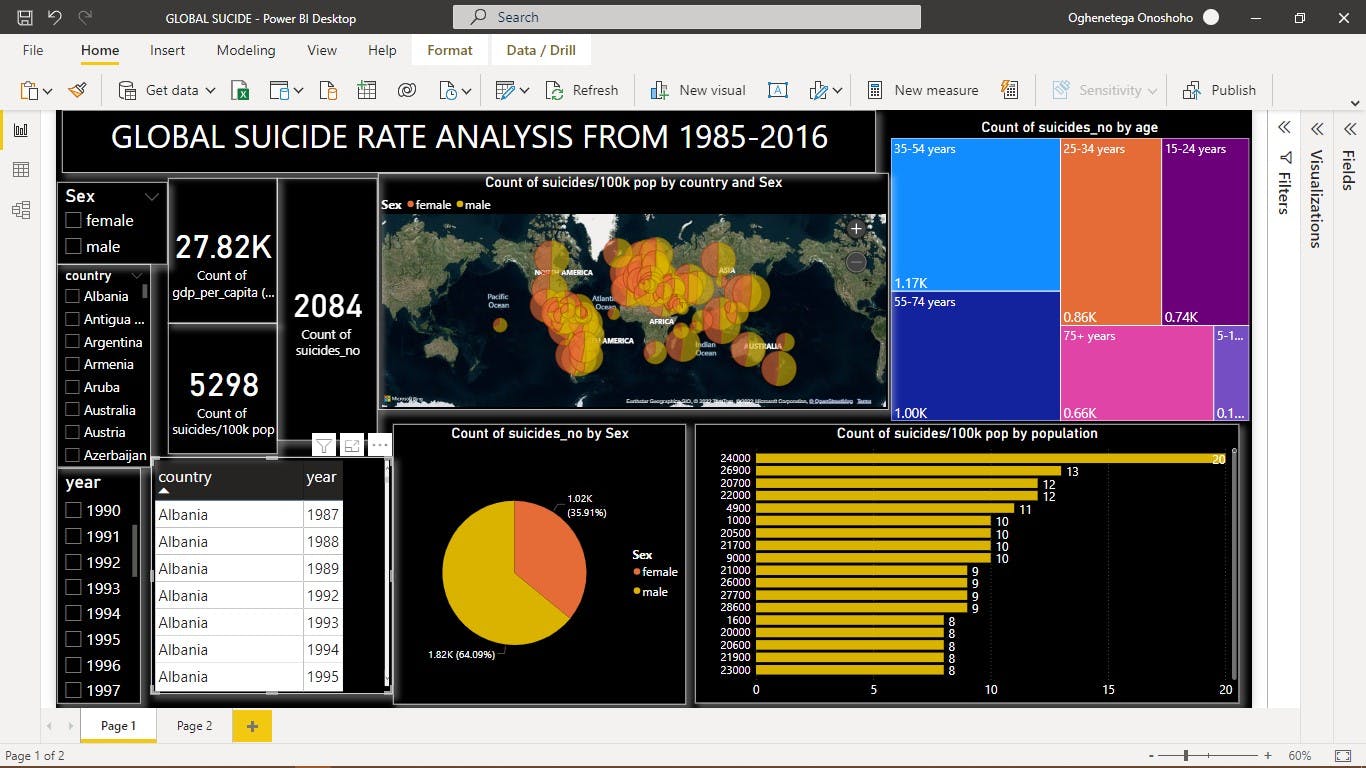
Task: Open the File menu
Action: click(33, 50)
